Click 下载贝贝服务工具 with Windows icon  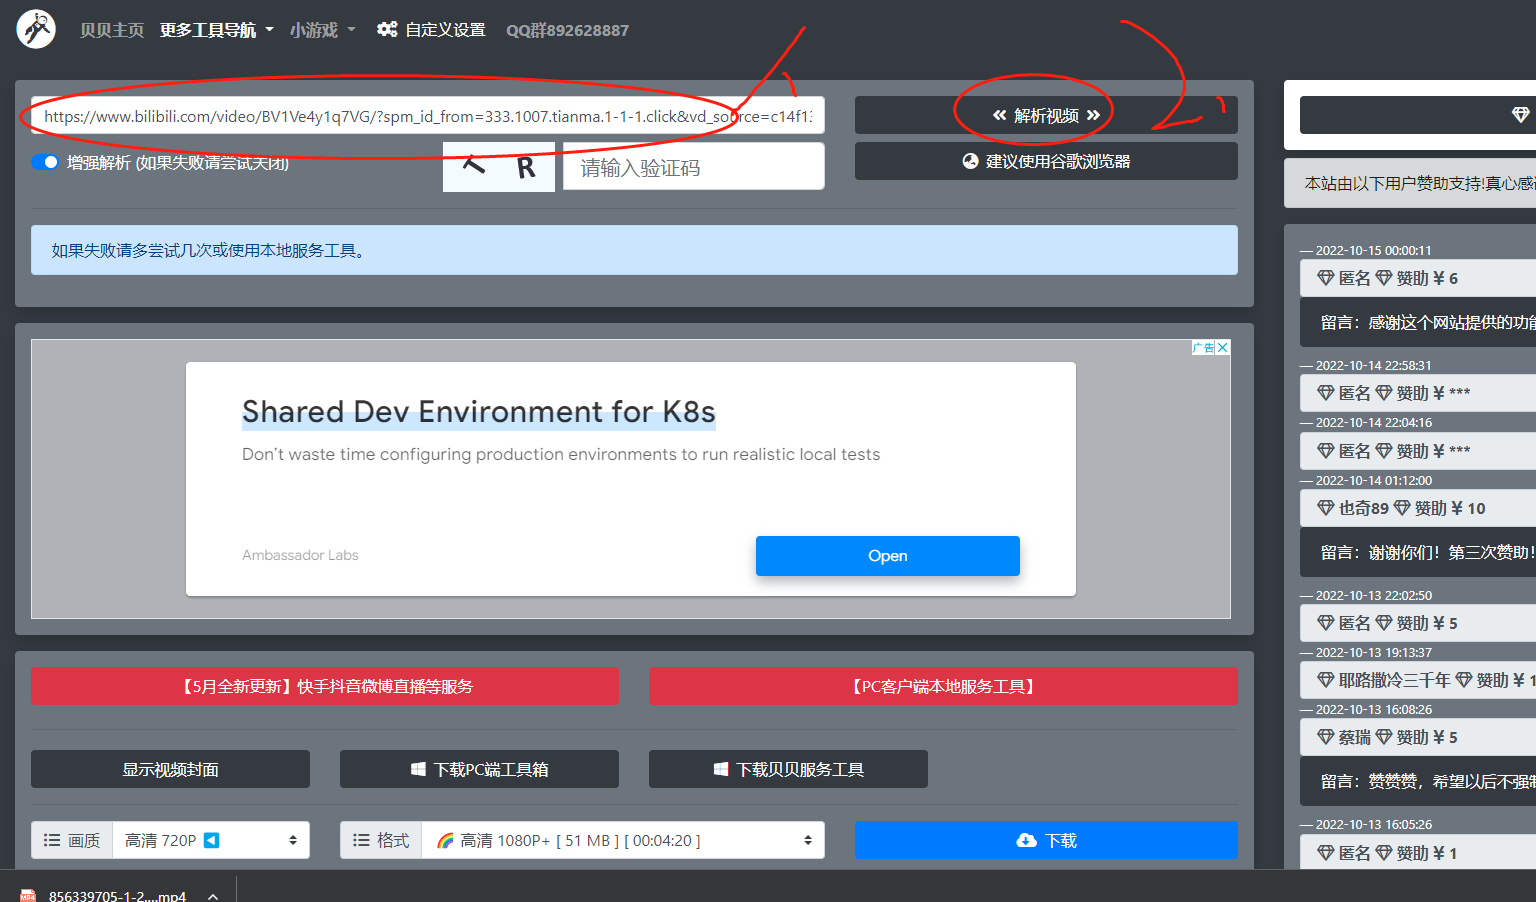(788, 769)
